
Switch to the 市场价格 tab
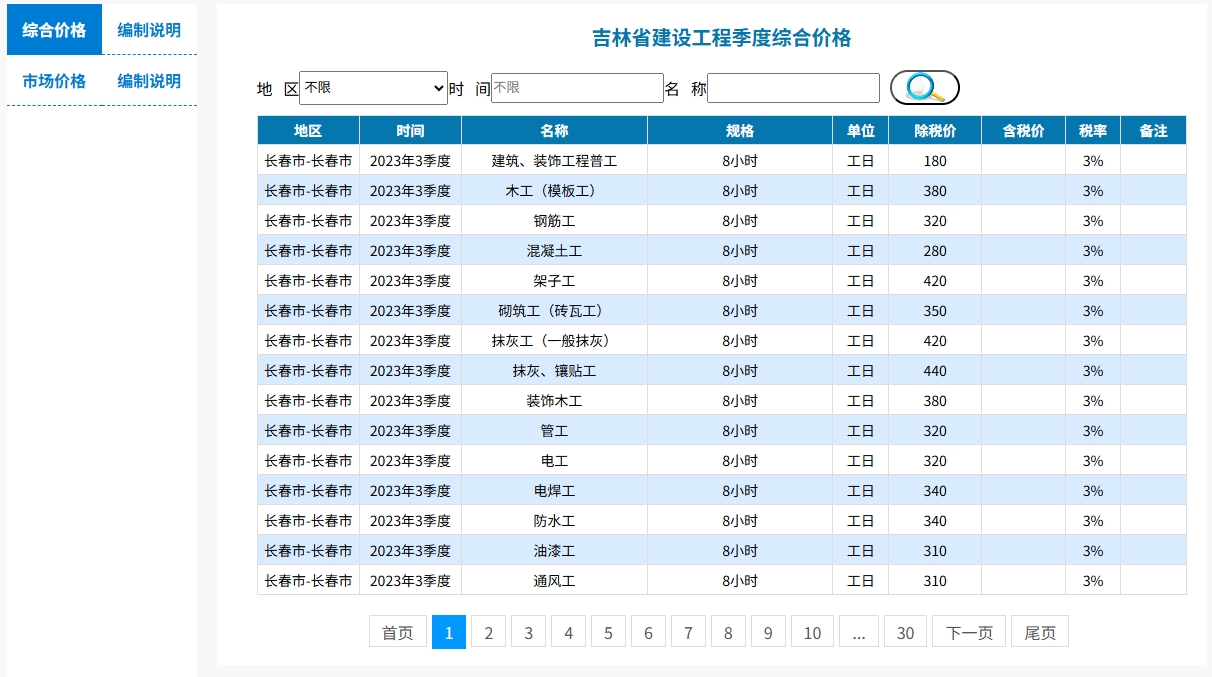(x=54, y=81)
